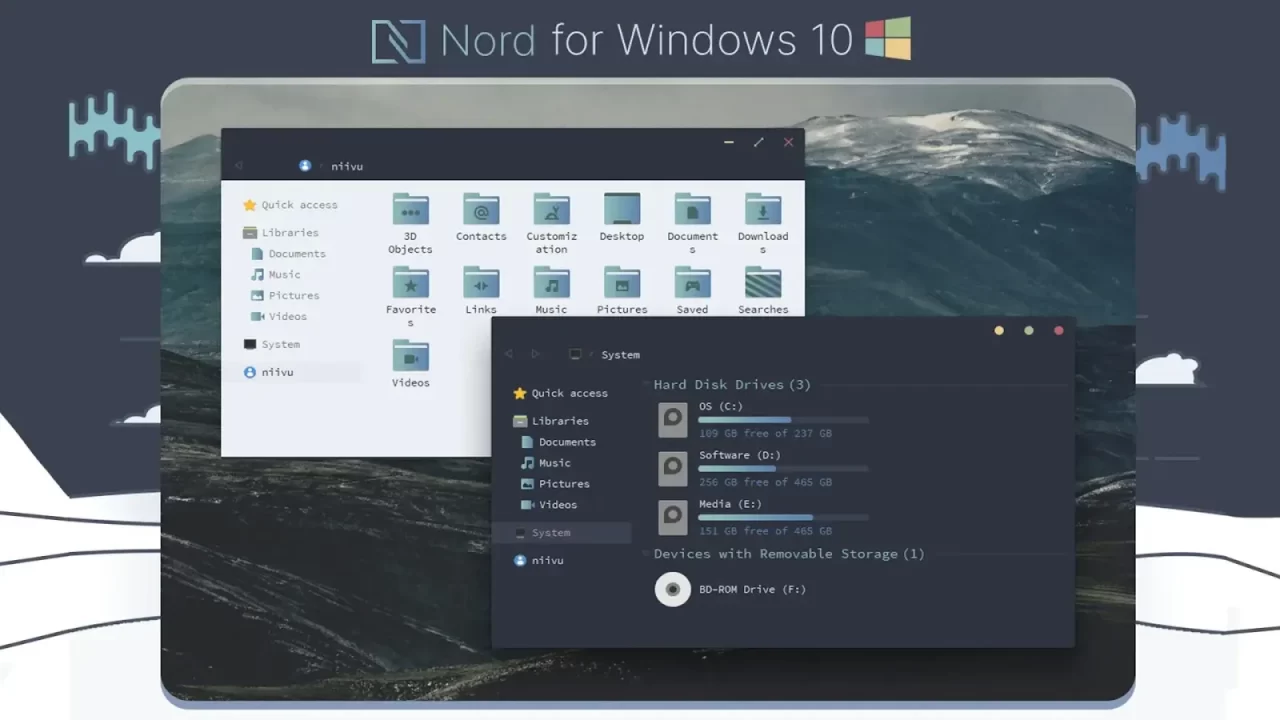
Task: Click the Media (E:) usage bar
Action: tap(783, 517)
